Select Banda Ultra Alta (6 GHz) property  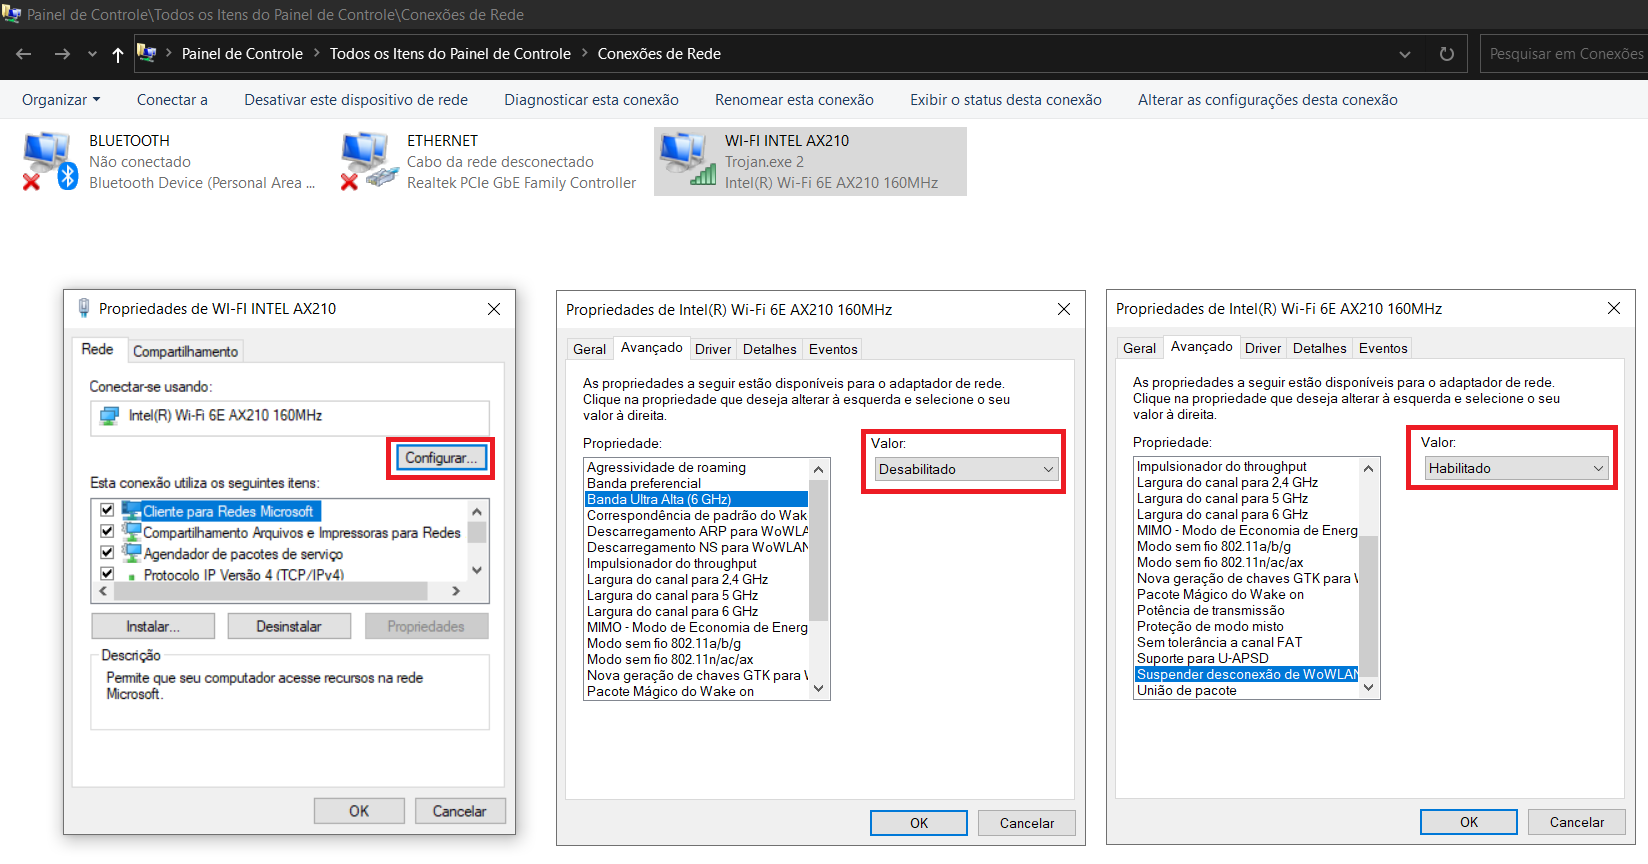pyautogui.click(x=696, y=499)
